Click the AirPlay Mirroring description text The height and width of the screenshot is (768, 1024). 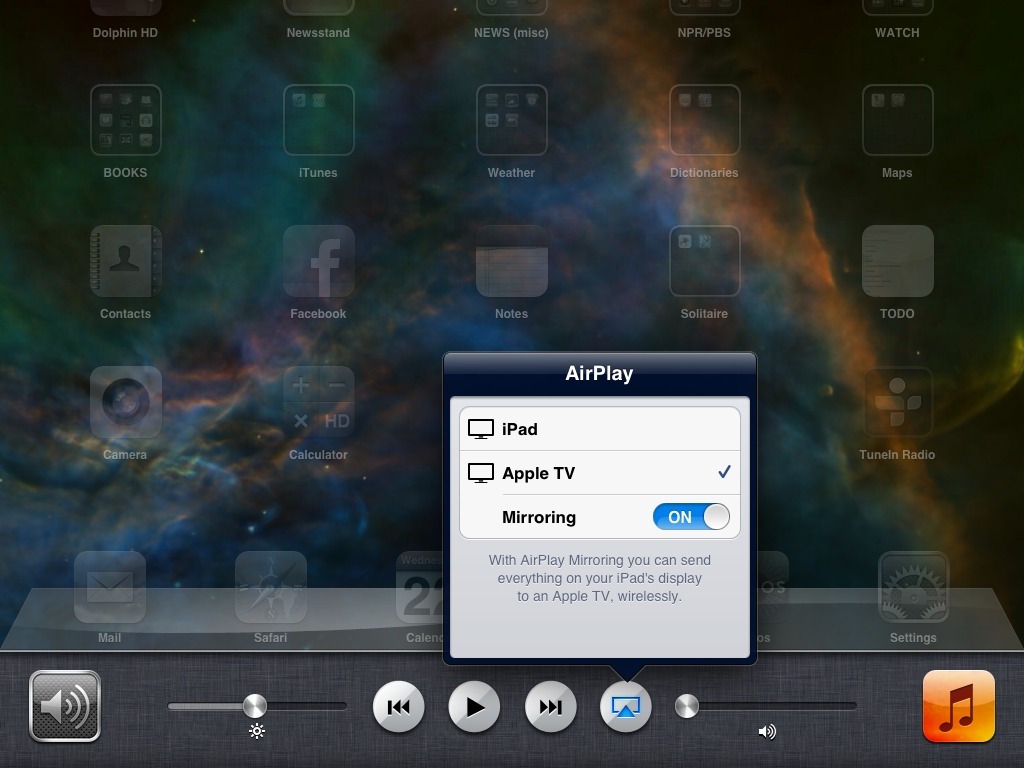click(x=600, y=578)
